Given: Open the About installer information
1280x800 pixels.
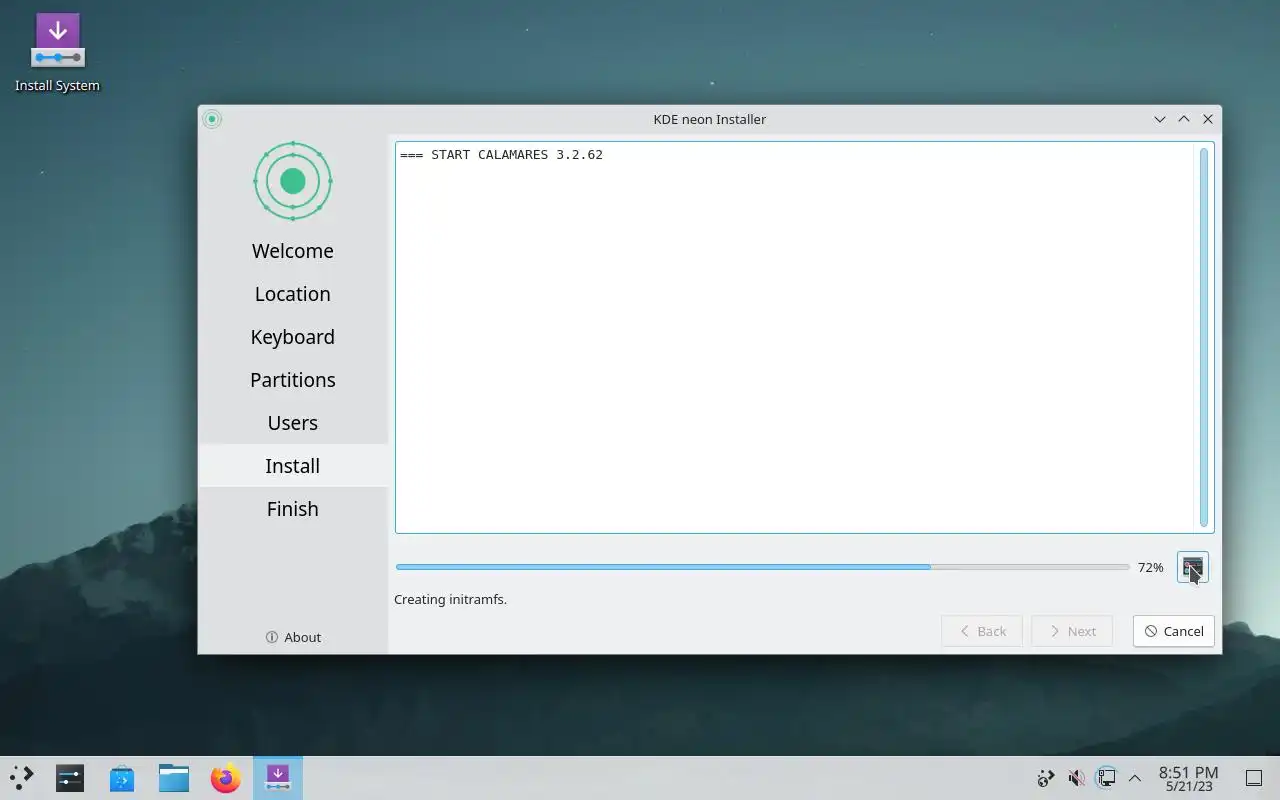Looking at the screenshot, I should tap(293, 637).
